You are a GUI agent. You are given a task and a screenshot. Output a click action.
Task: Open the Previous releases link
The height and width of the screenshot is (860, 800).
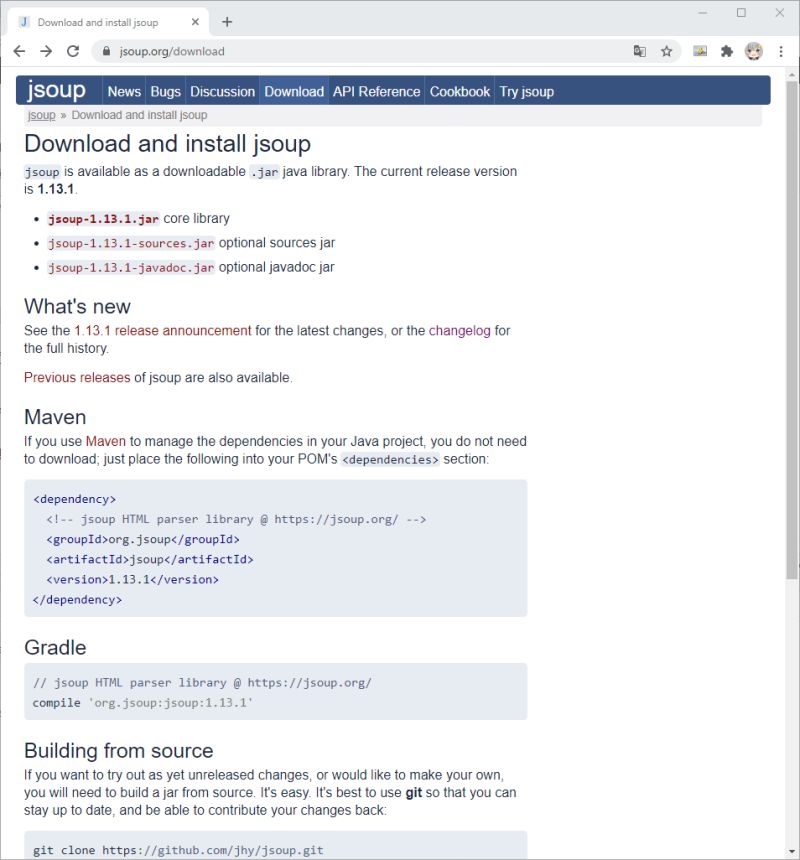click(75, 377)
